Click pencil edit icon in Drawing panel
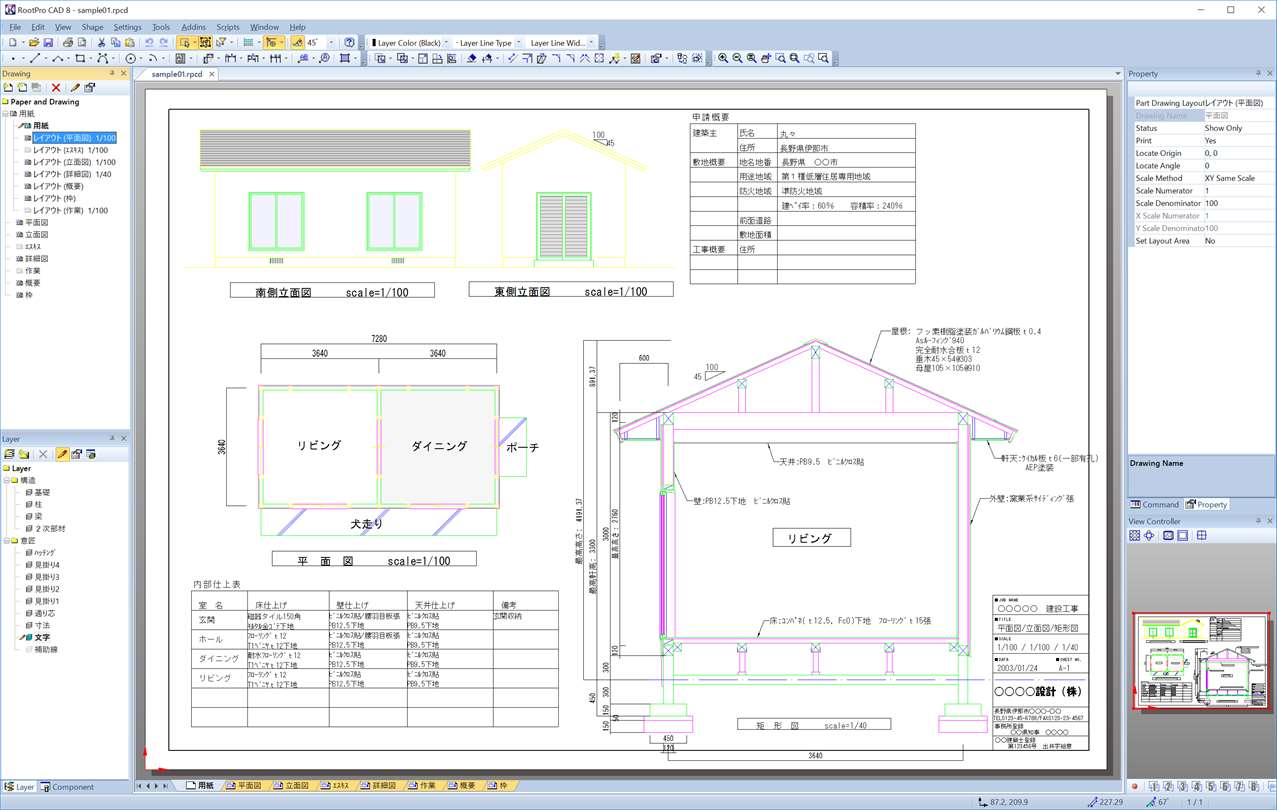The width and height of the screenshot is (1277, 810). [x=75, y=88]
